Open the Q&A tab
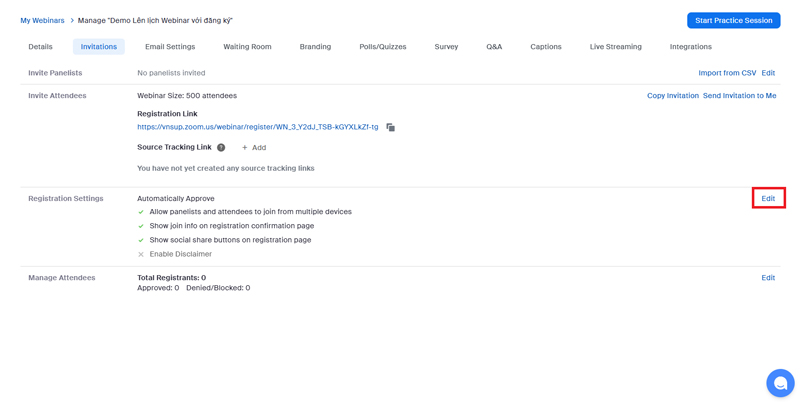The image size is (800, 402). click(x=494, y=46)
